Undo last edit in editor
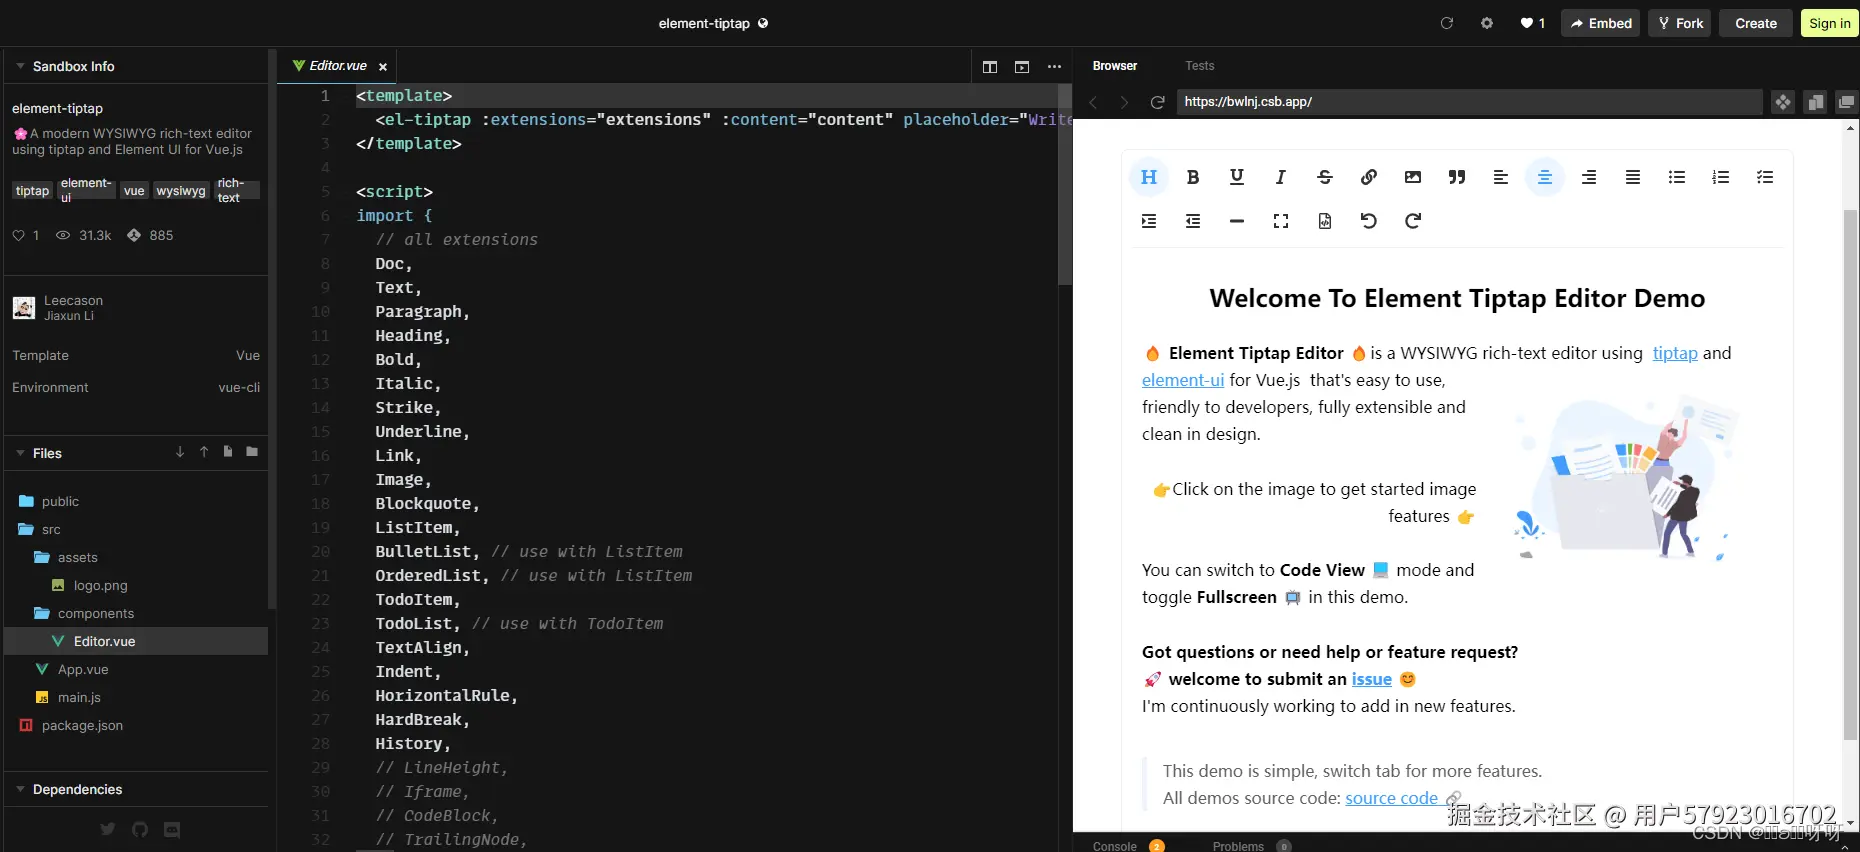 (1369, 221)
